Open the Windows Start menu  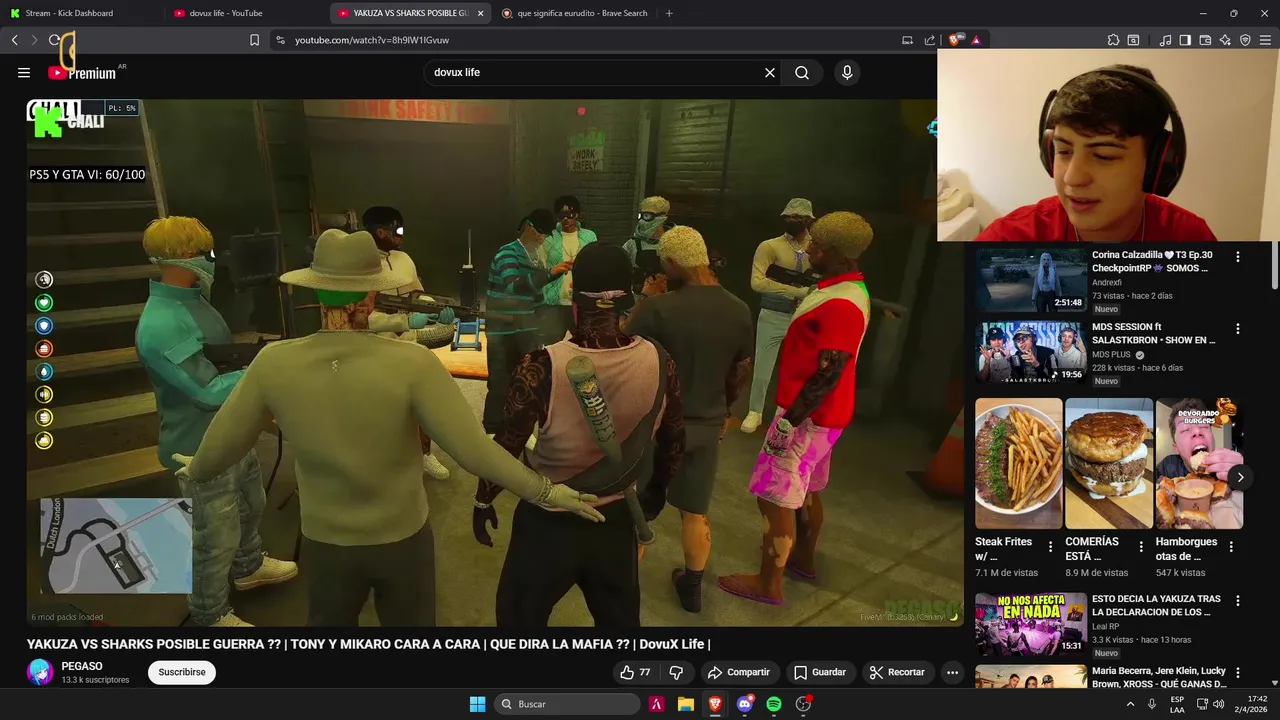tap(477, 704)
